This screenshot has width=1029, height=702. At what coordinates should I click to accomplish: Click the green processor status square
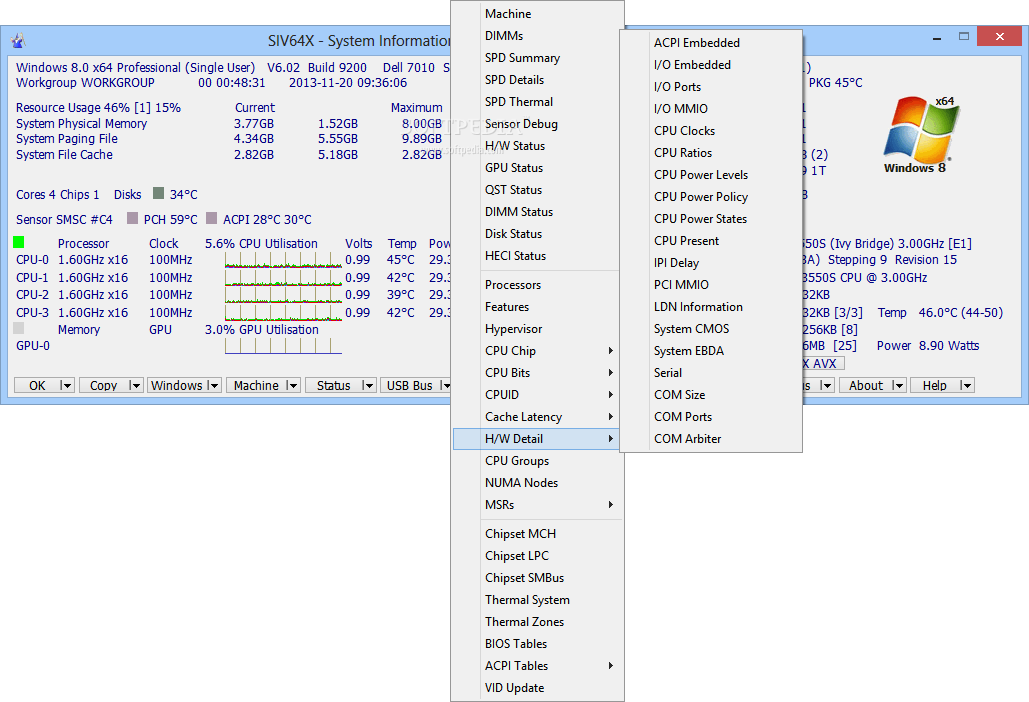point(18,242)
